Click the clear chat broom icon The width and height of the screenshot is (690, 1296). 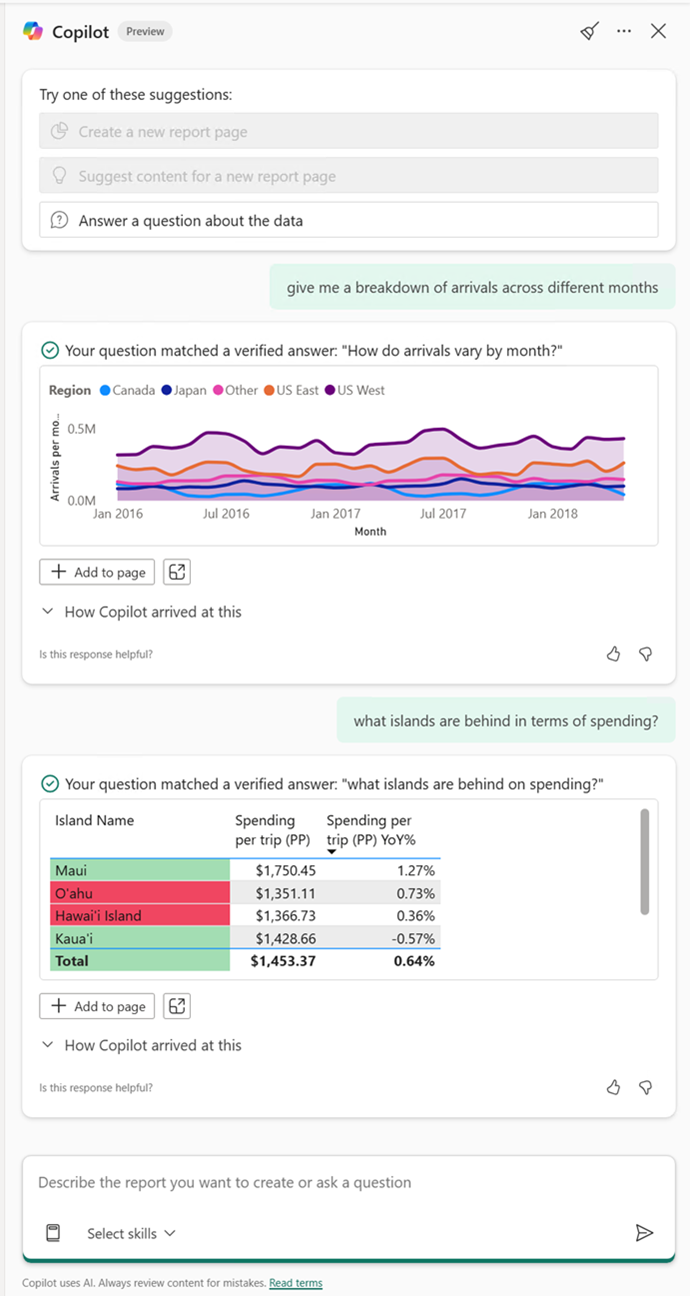(590, 31)
